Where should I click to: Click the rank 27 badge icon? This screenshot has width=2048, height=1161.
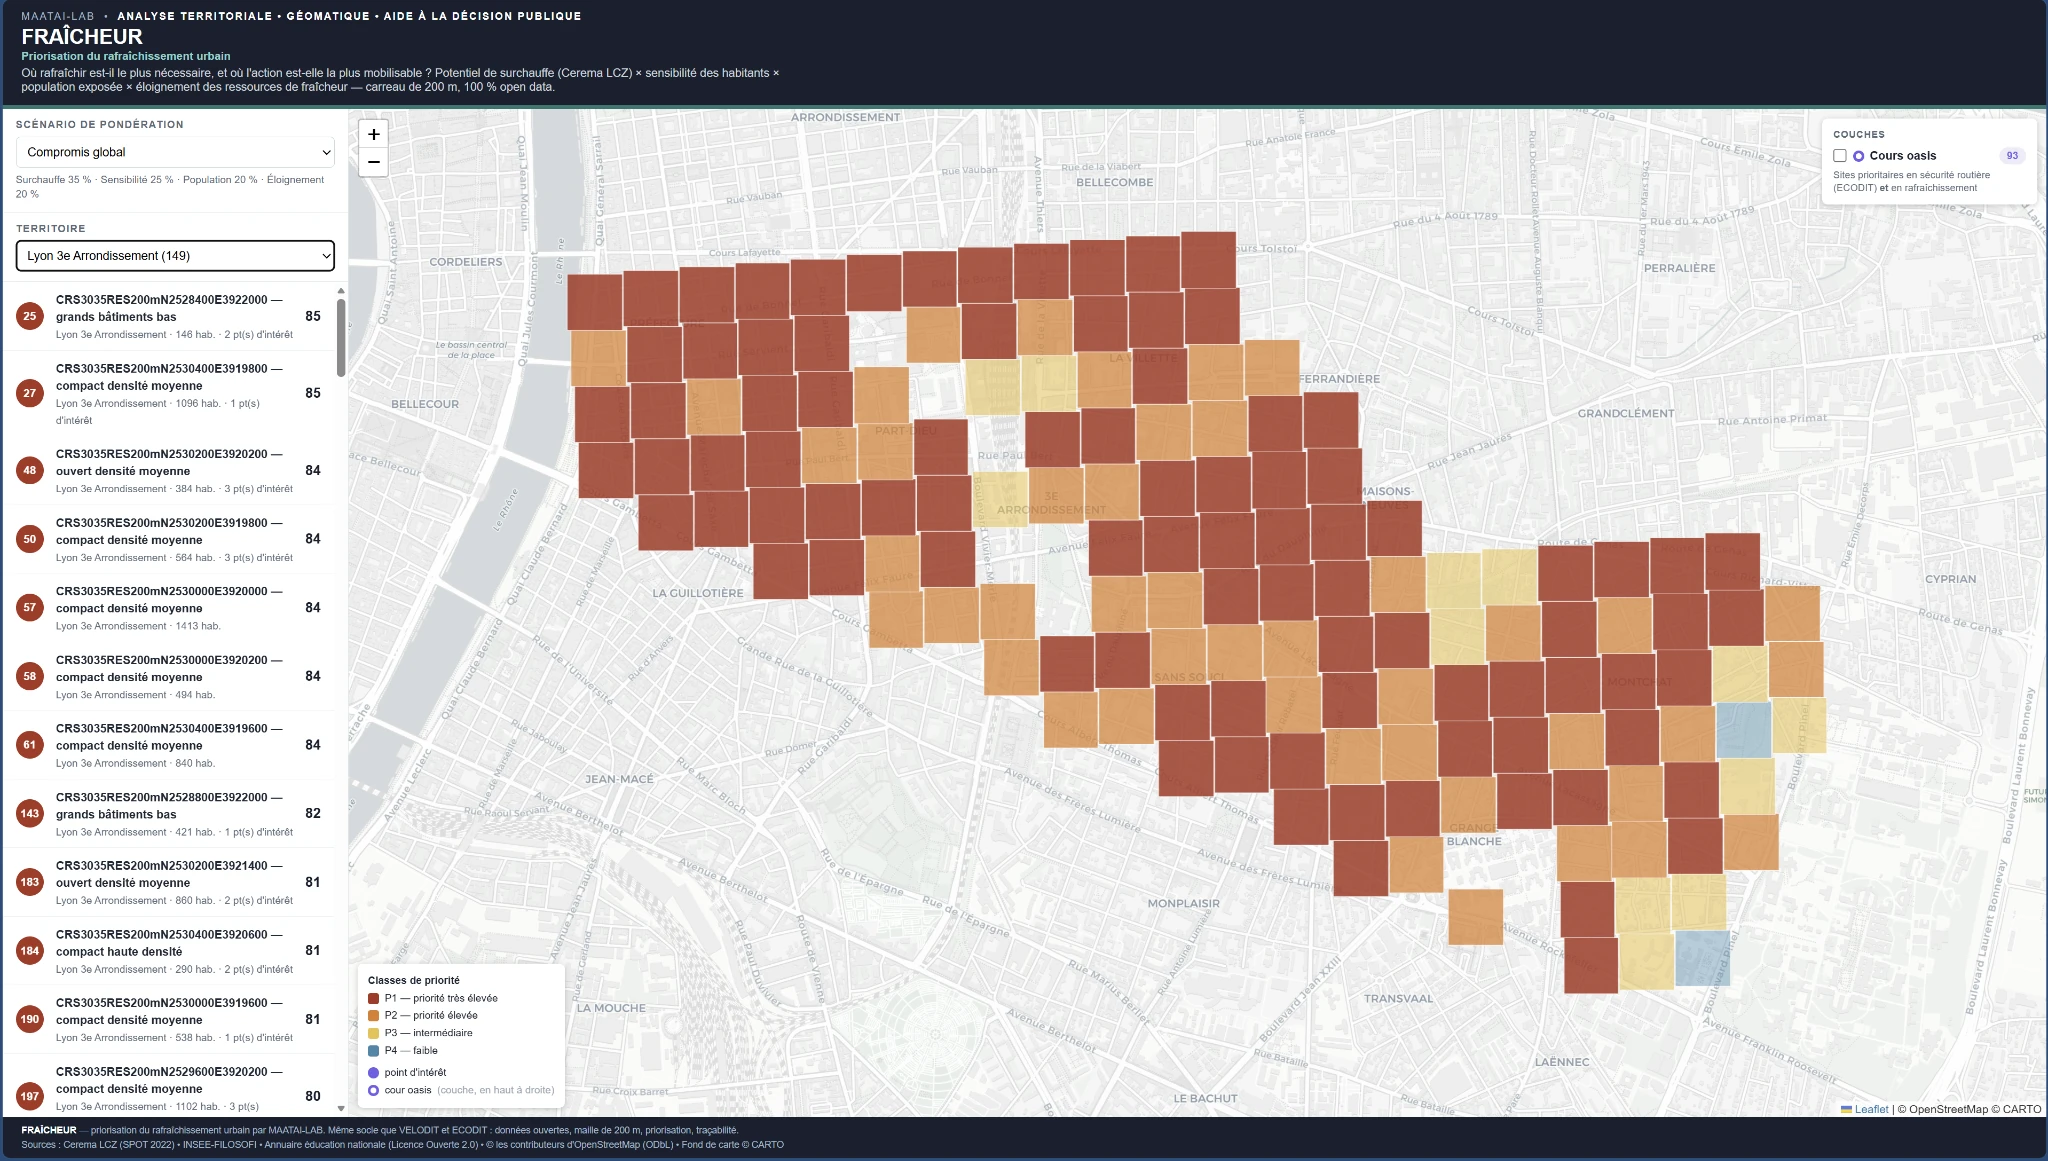[30, 393]
